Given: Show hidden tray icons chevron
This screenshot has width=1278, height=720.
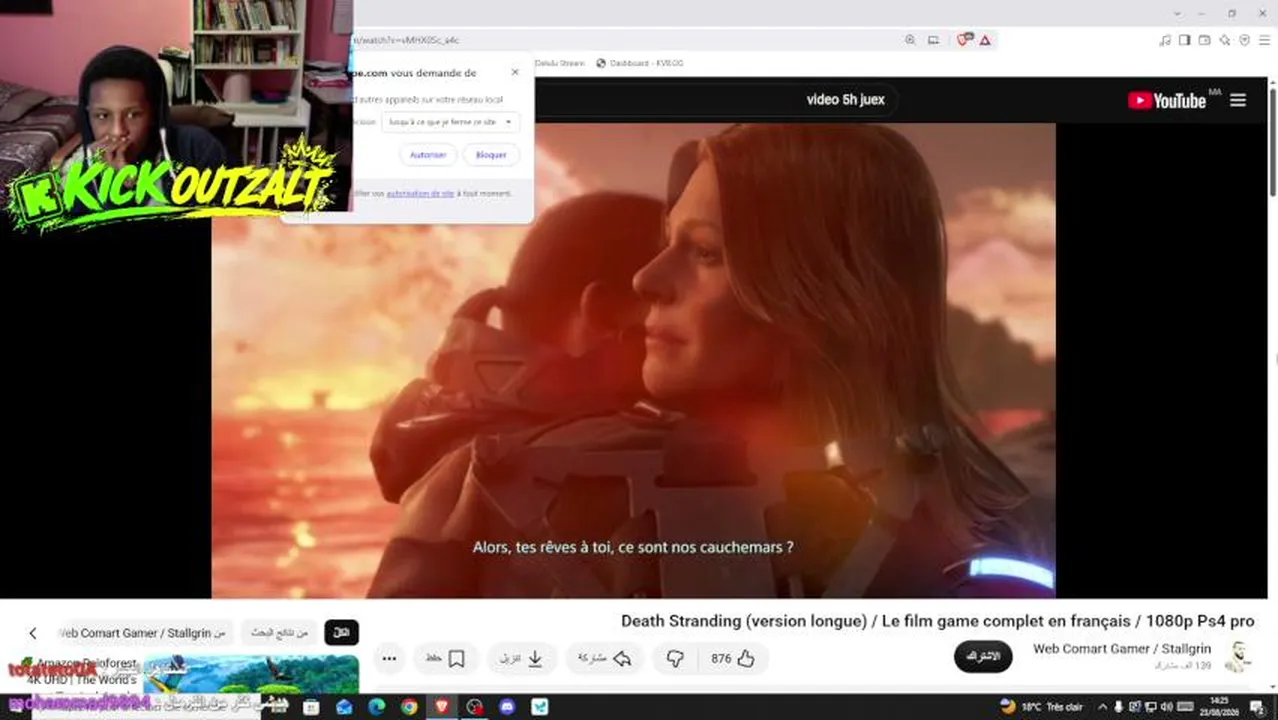Looking at the screenshot, I should coord(1103,707).
